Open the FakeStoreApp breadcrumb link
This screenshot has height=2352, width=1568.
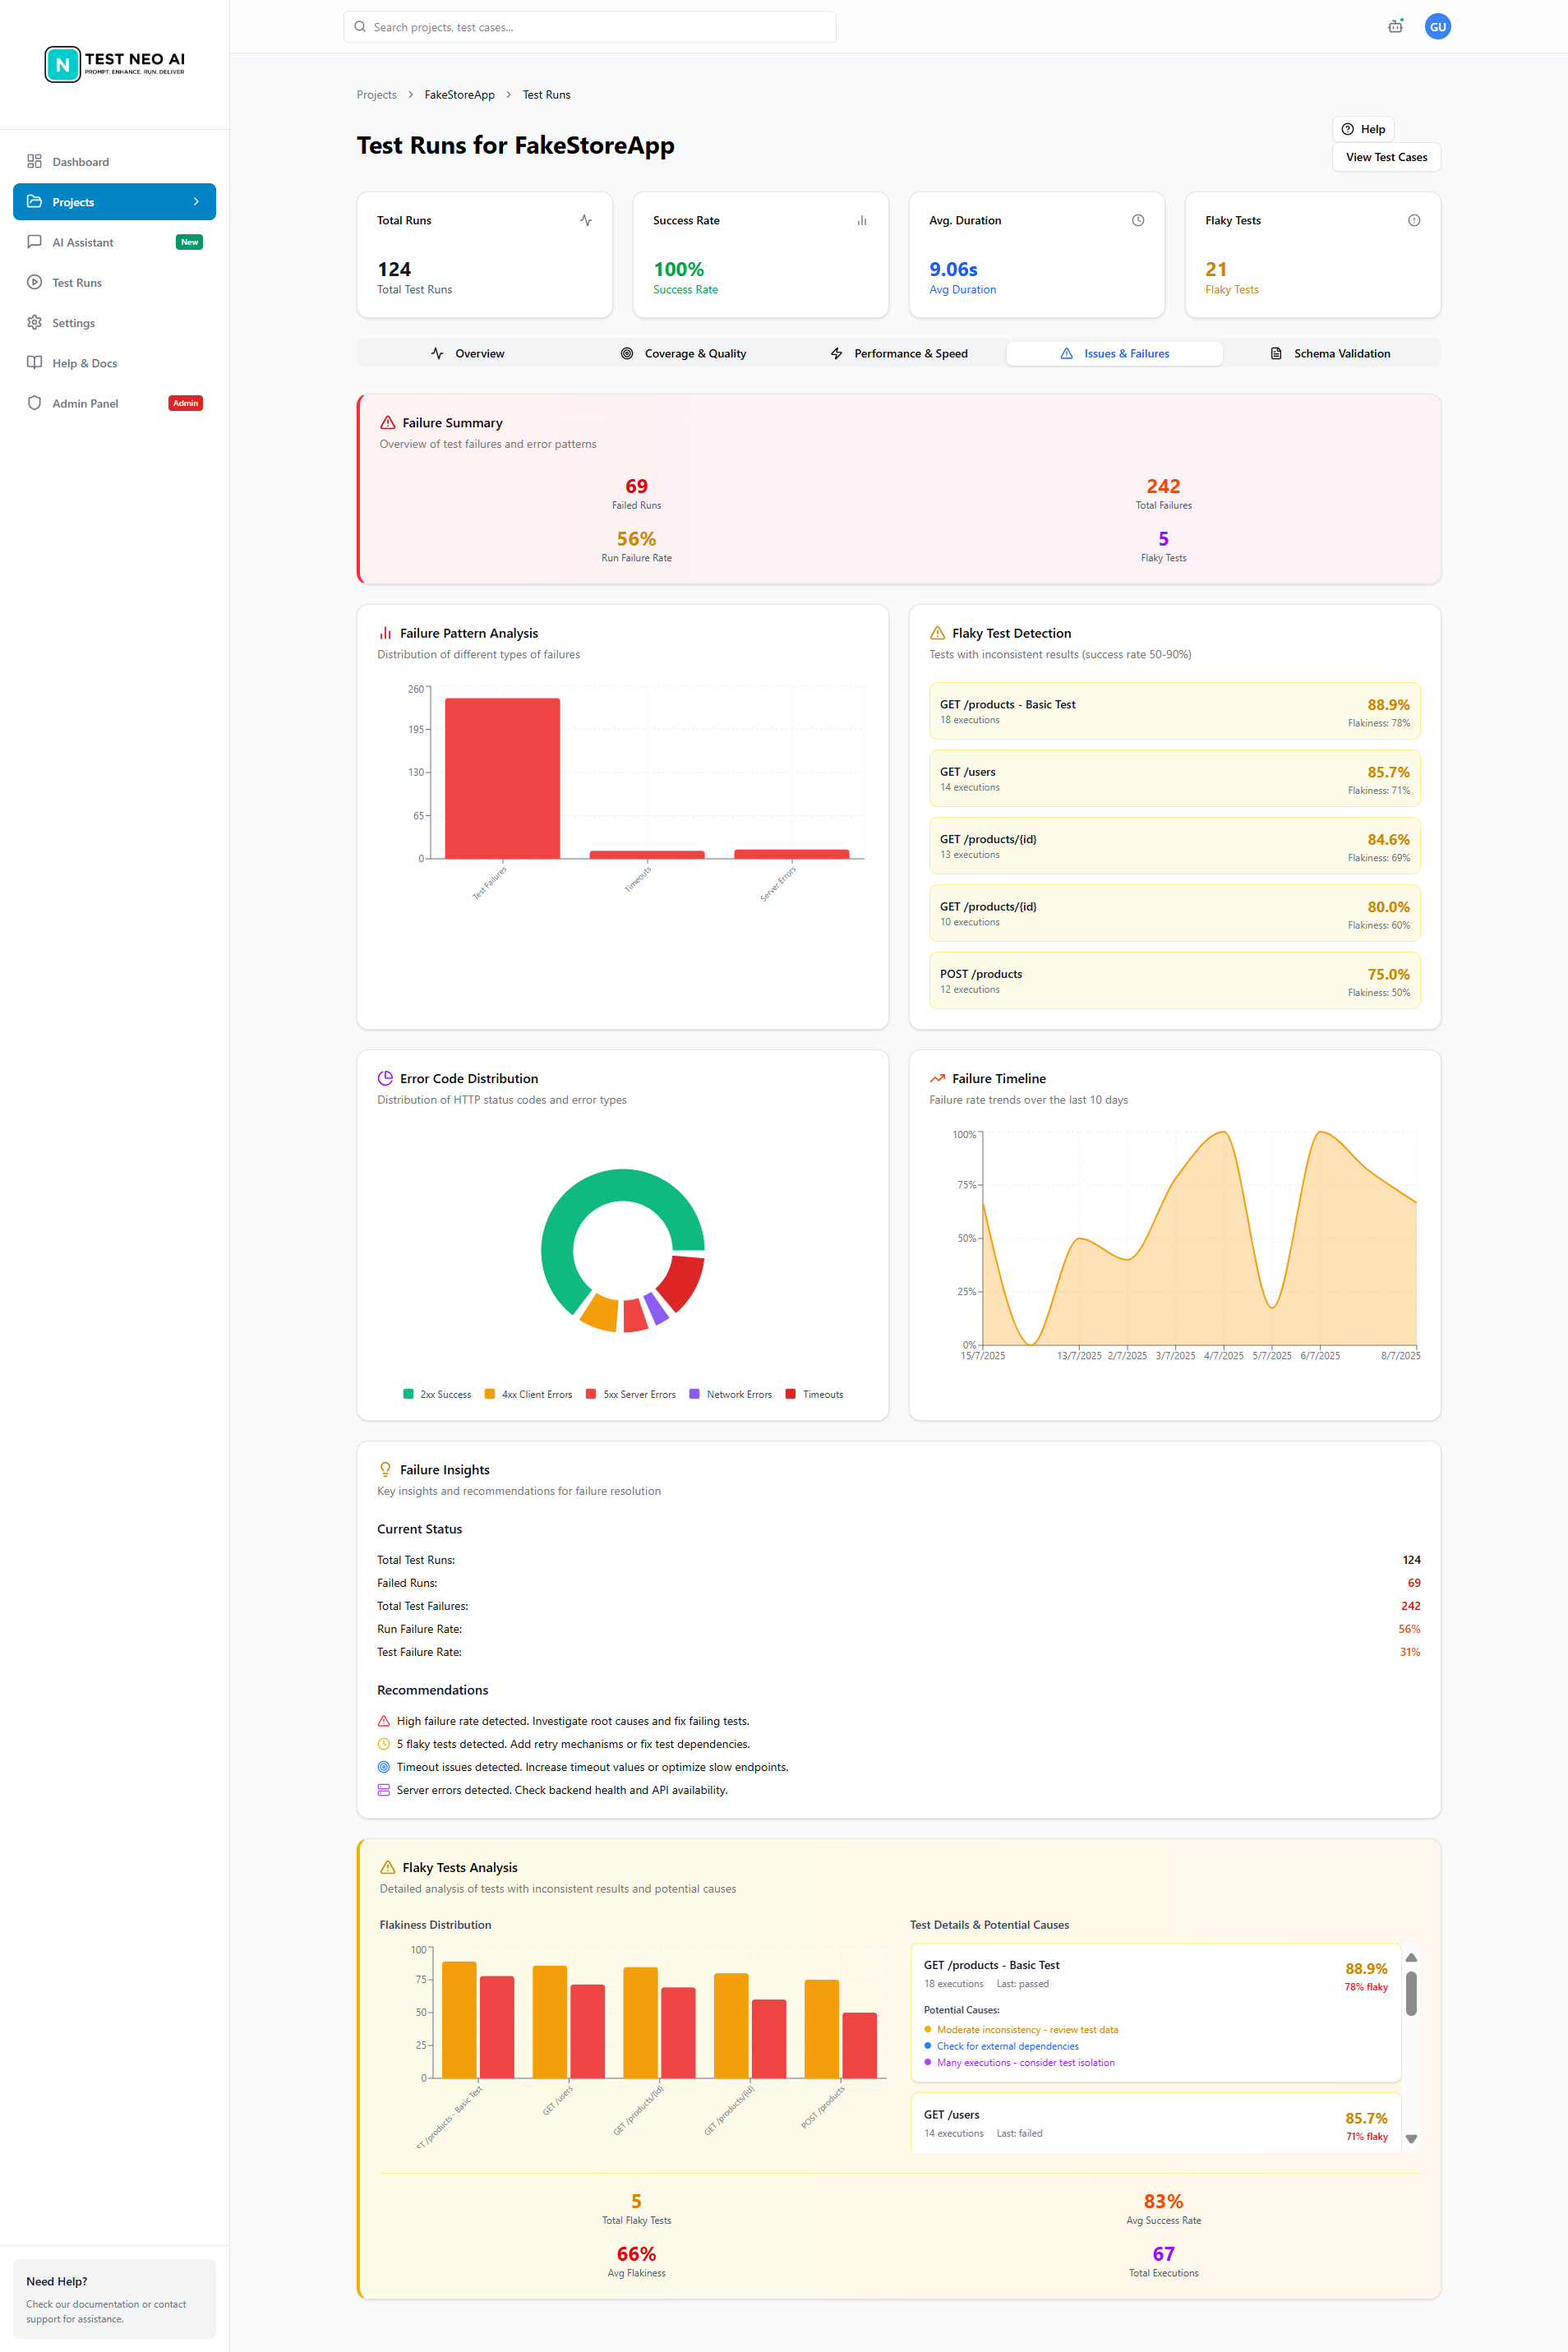(x=459, y=94)
